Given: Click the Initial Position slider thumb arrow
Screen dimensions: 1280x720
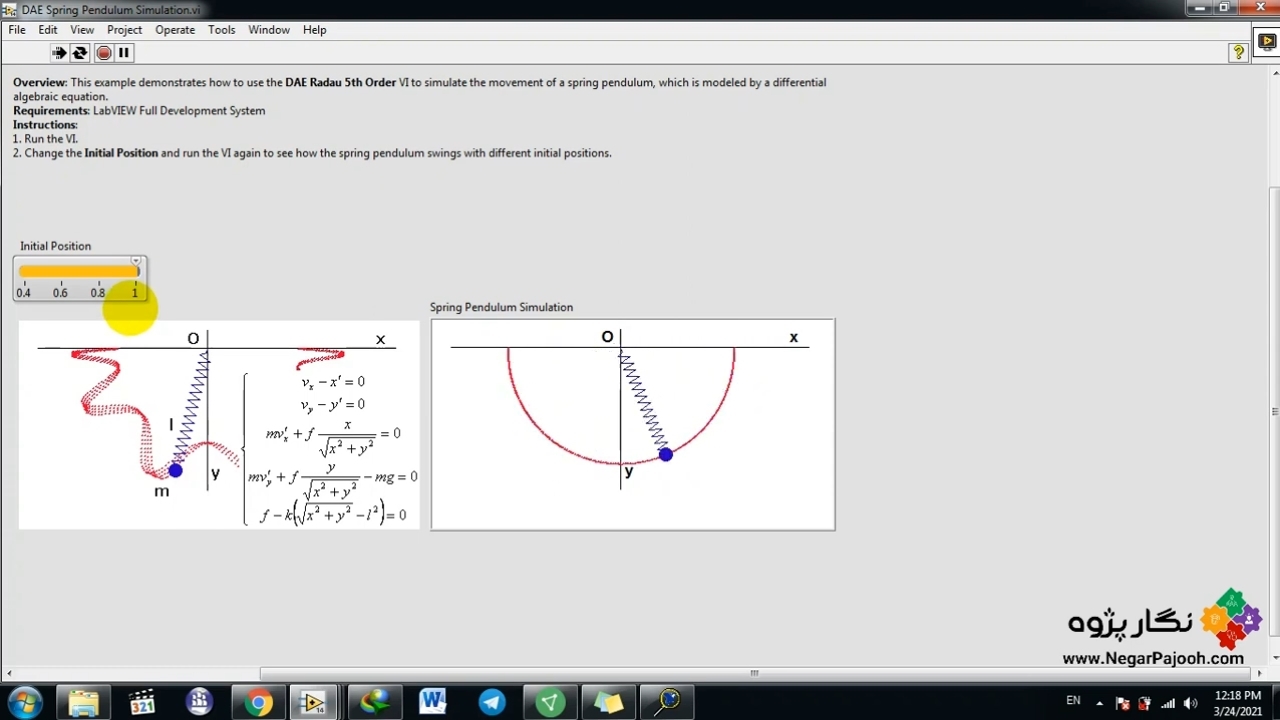Looking at the screenshot, I should point(136,262).
